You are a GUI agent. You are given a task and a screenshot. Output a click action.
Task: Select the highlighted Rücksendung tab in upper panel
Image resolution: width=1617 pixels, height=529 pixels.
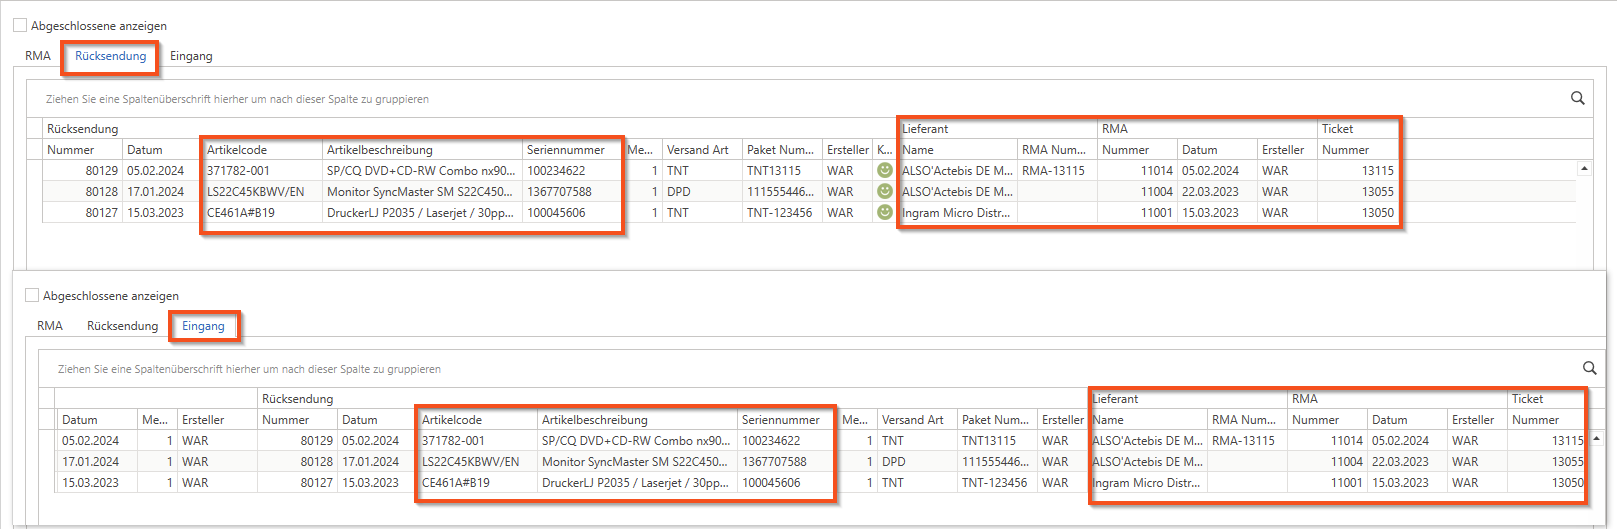(x=110, y=56)
